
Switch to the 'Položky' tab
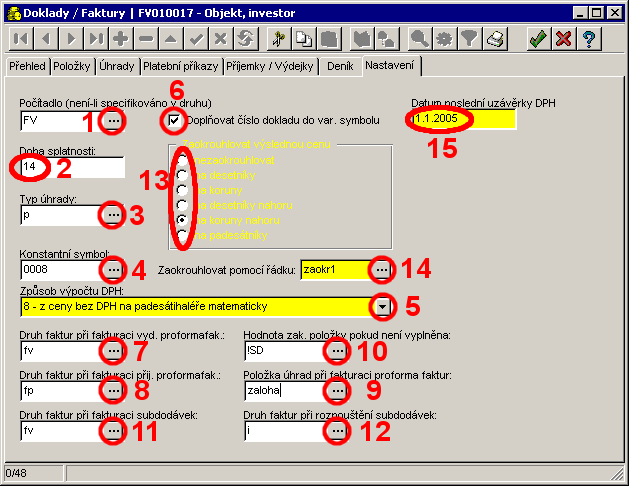(73, 66)
